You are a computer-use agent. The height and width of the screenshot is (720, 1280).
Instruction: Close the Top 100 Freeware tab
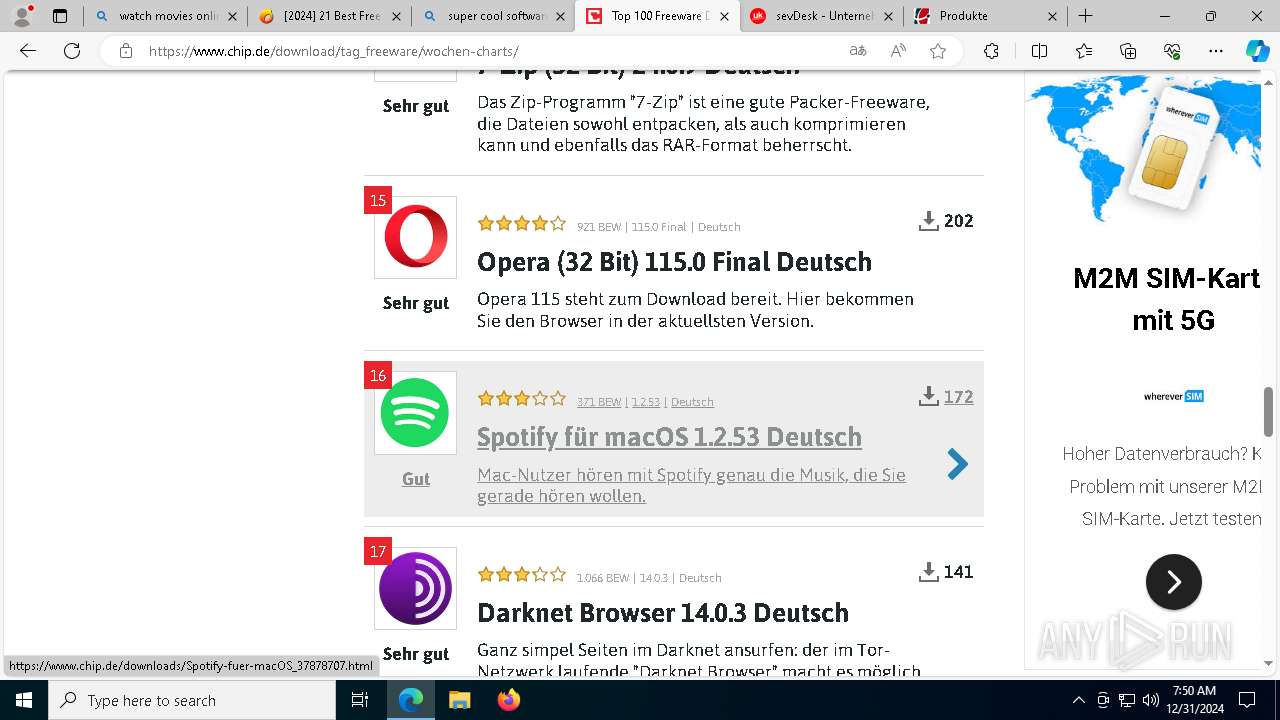click(724, 16)
